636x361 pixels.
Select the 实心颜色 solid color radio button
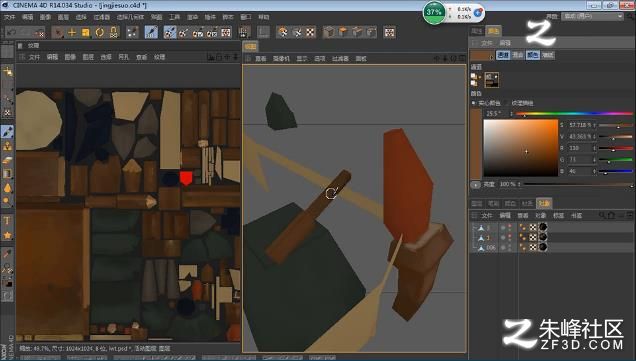pos(474,103)
